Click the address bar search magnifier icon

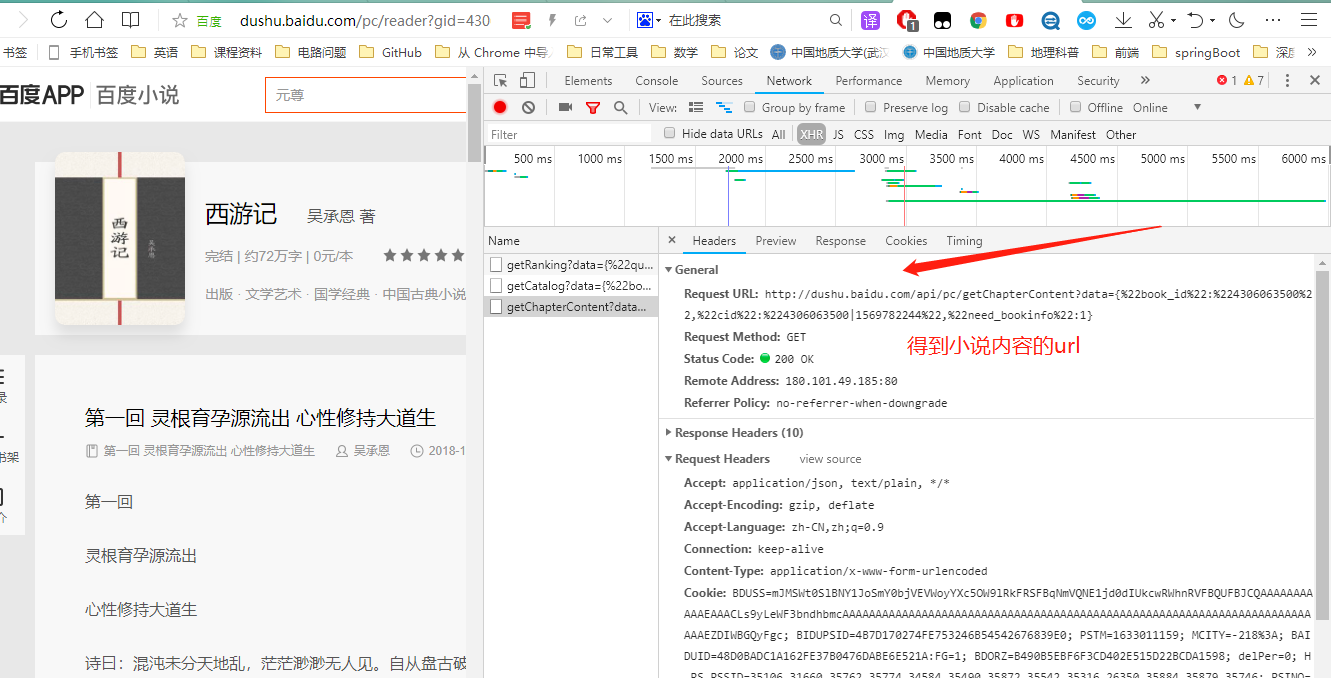(x=836, y=20)
